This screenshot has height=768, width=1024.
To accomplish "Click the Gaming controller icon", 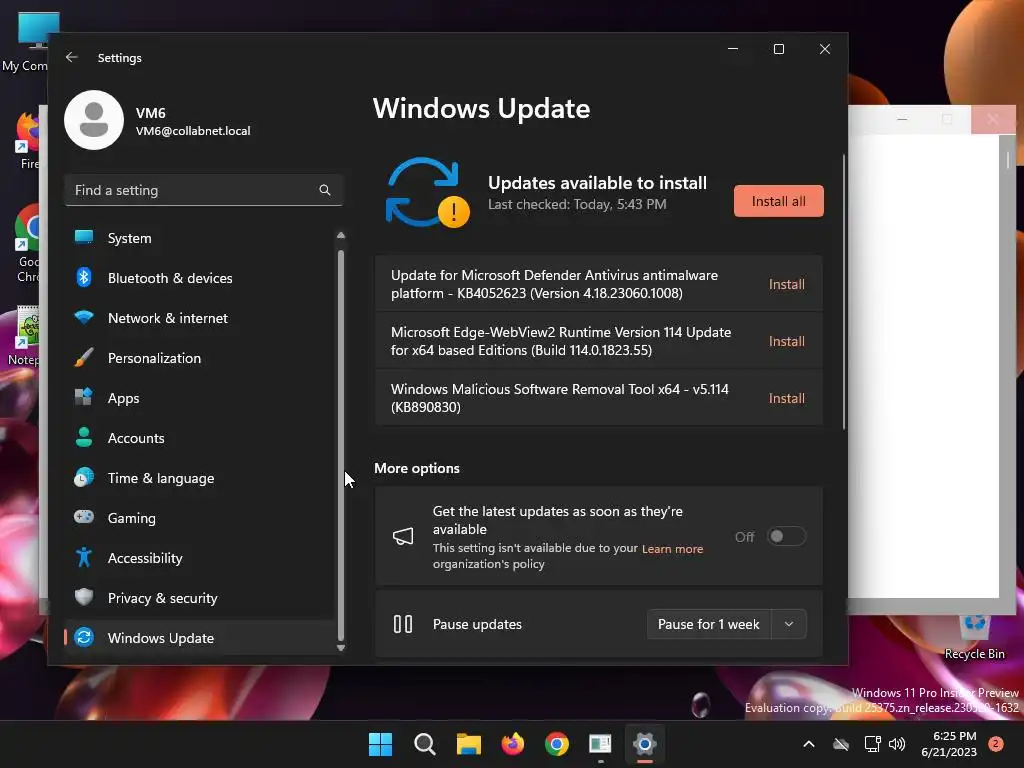I will coord(84,517).
